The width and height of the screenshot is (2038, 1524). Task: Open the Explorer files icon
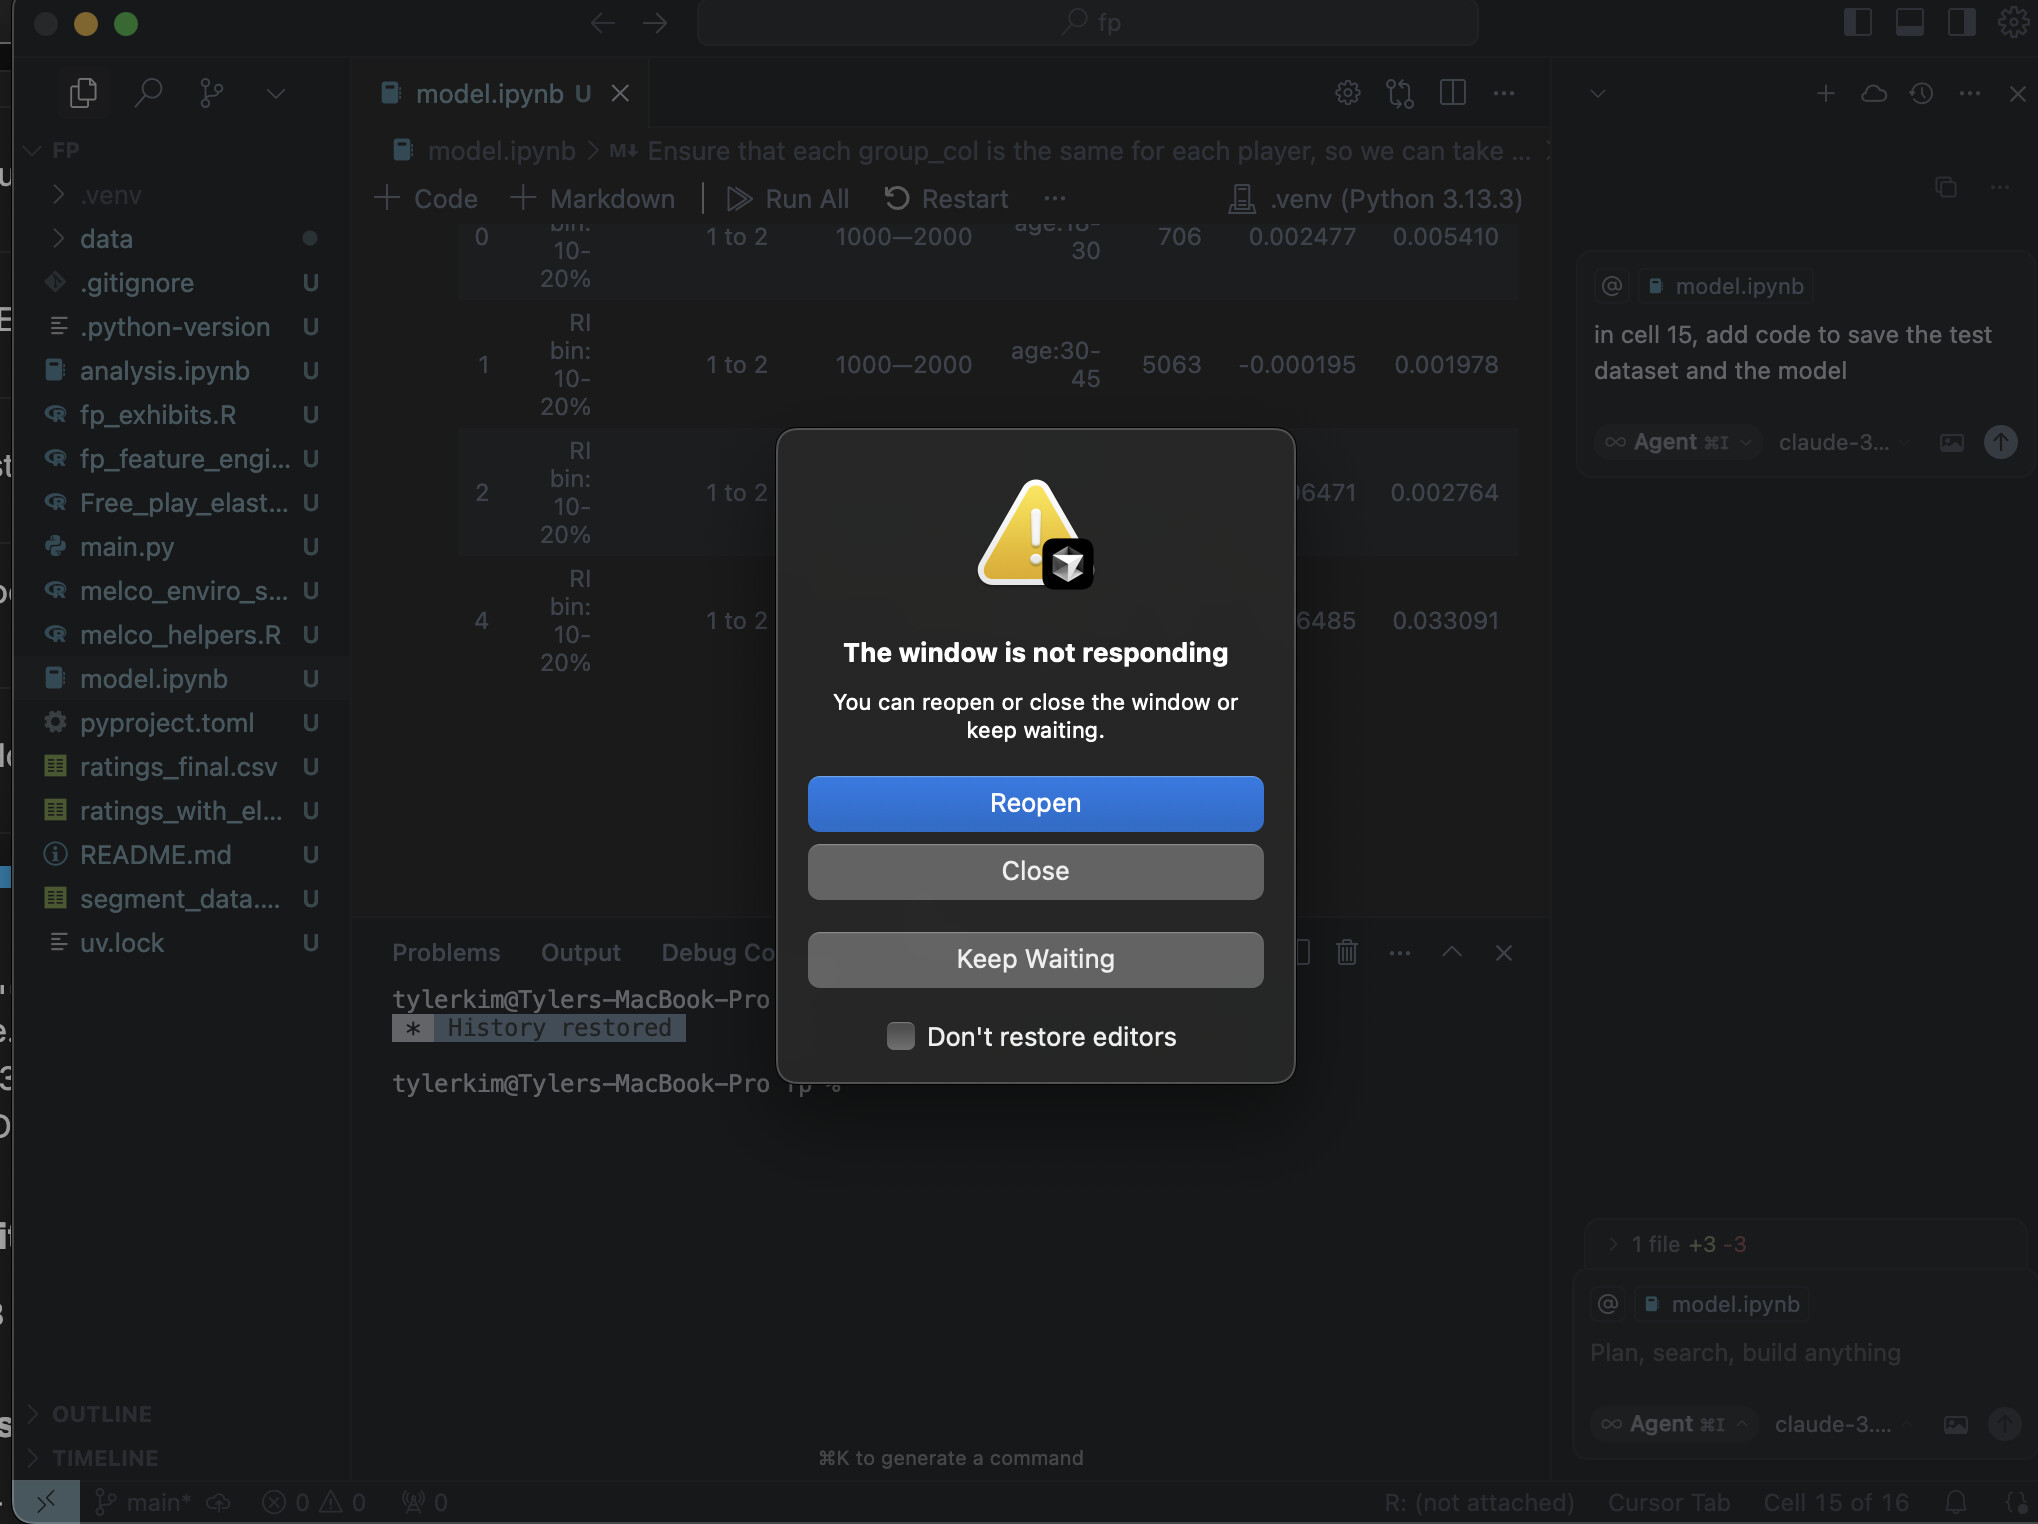(x=84, y=93)
